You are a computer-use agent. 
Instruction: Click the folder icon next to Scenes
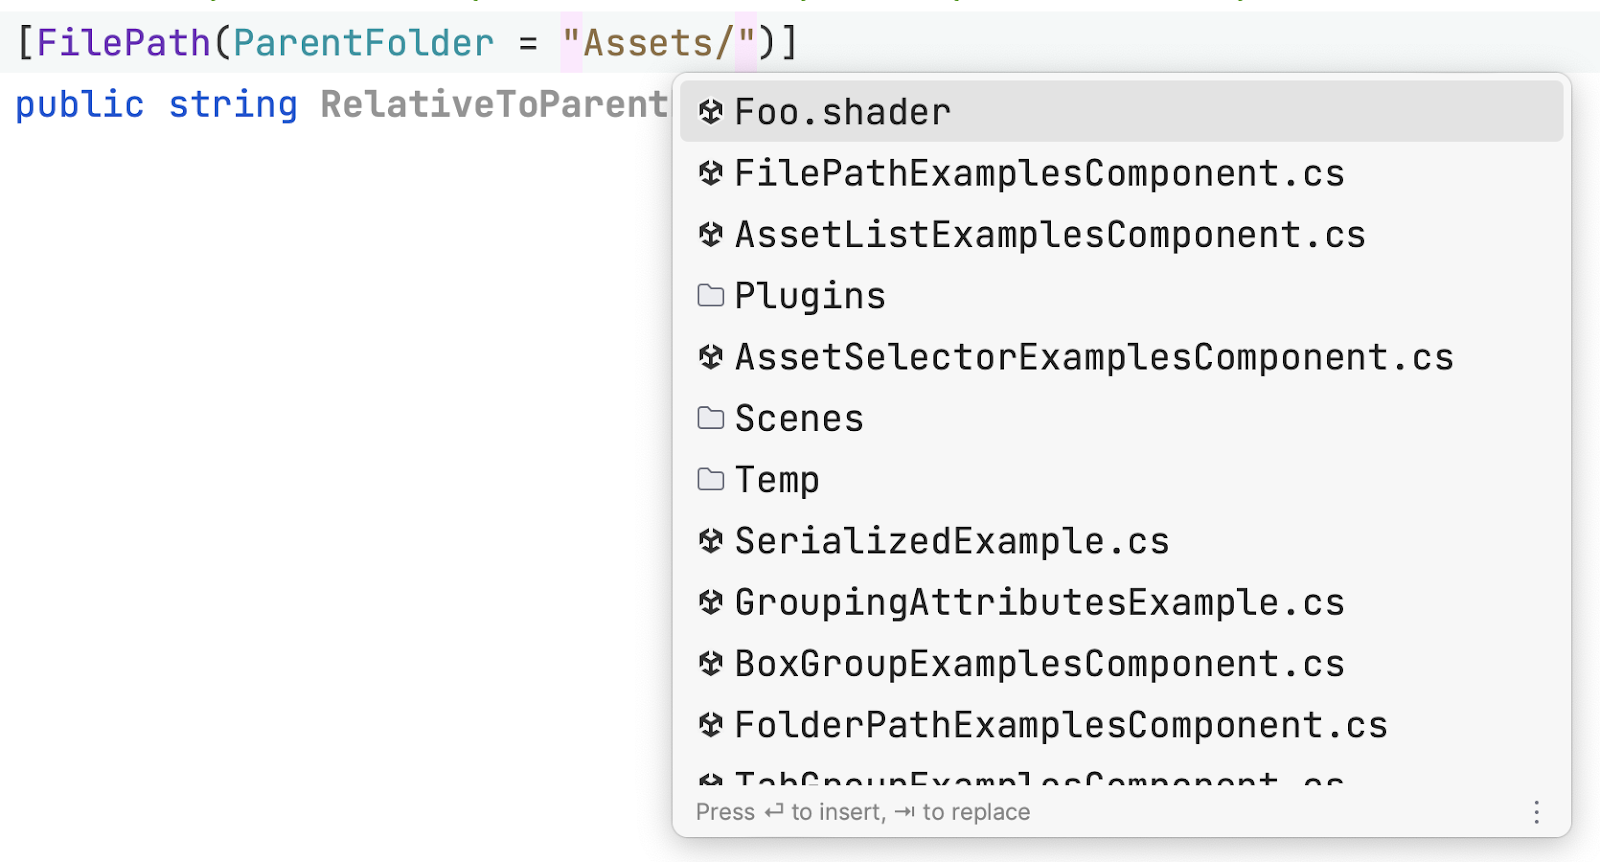pos(711,418)
